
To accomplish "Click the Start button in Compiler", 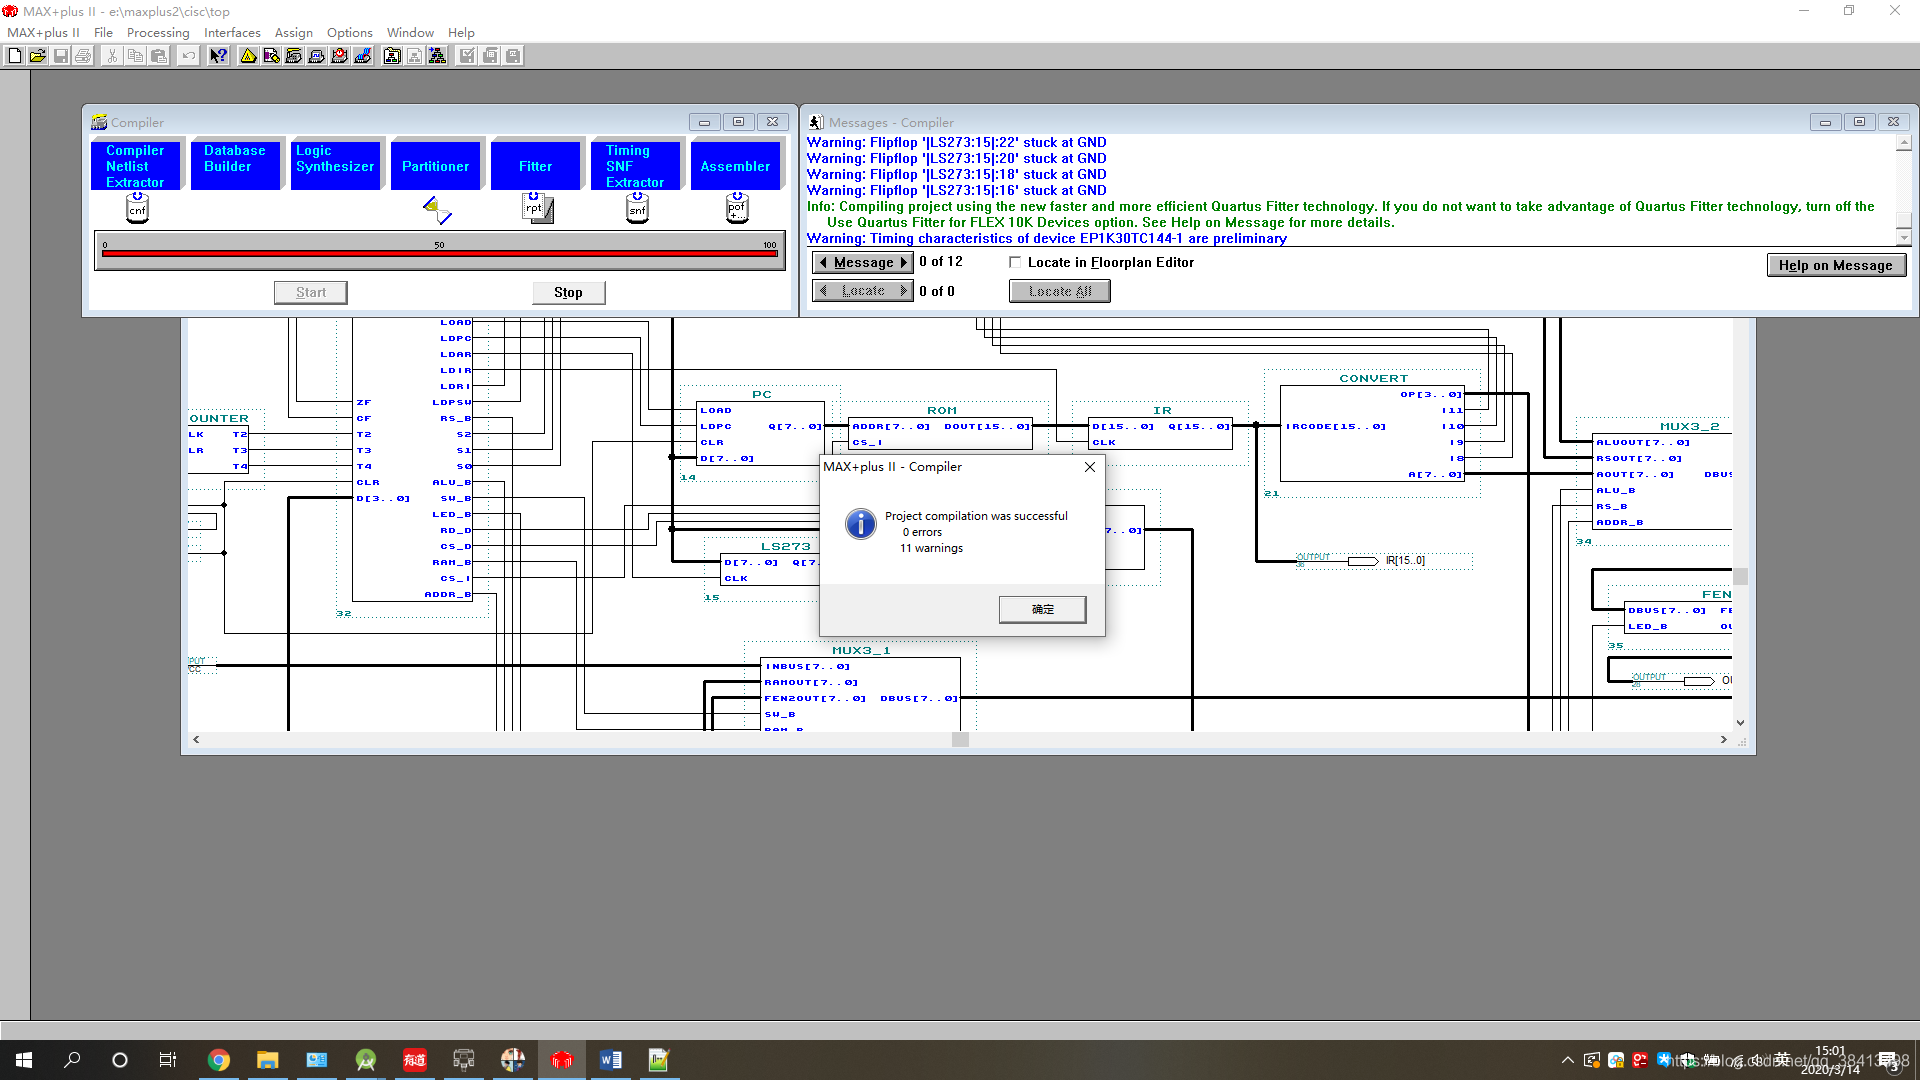I will [309, 291].
